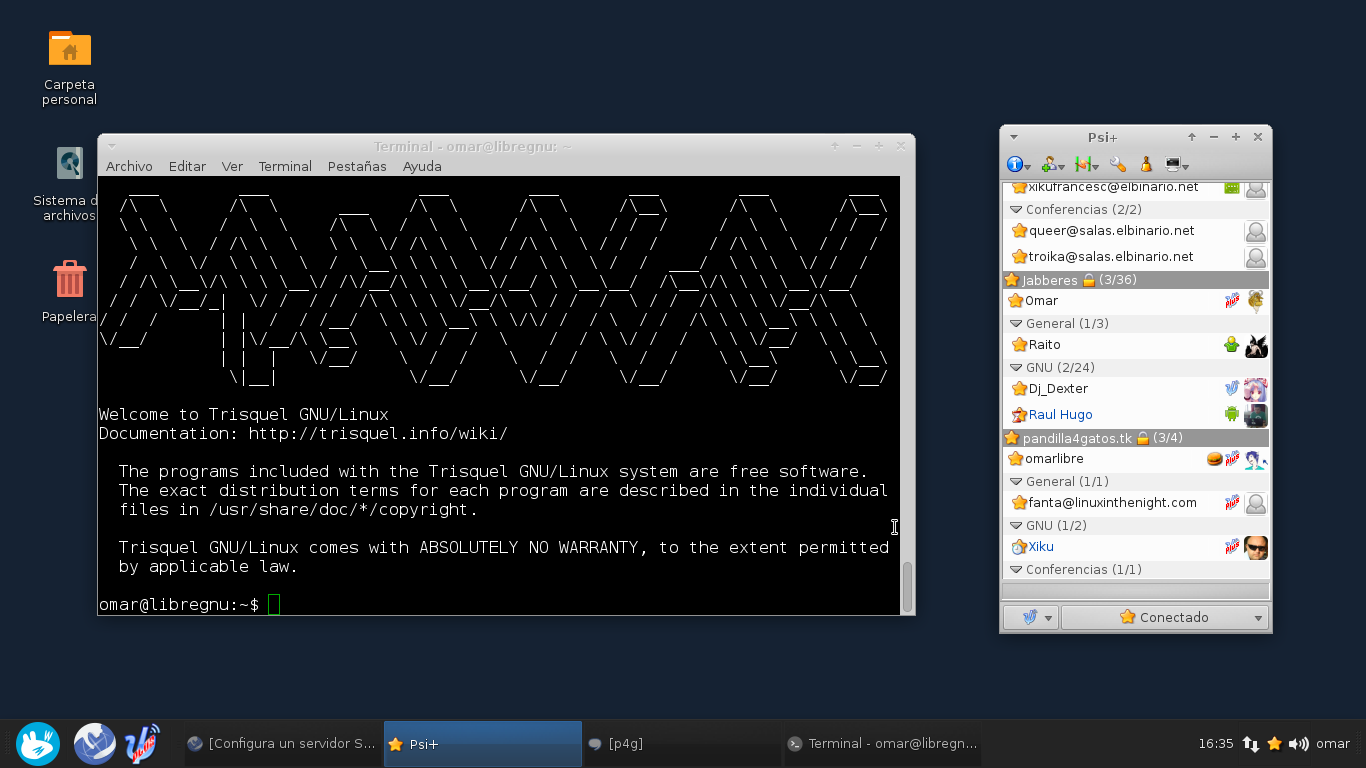Collapse the Conferencias (2/2) group
Image resolution: width=1366 pixels, height=768 pixels.
coord(1016,210)
